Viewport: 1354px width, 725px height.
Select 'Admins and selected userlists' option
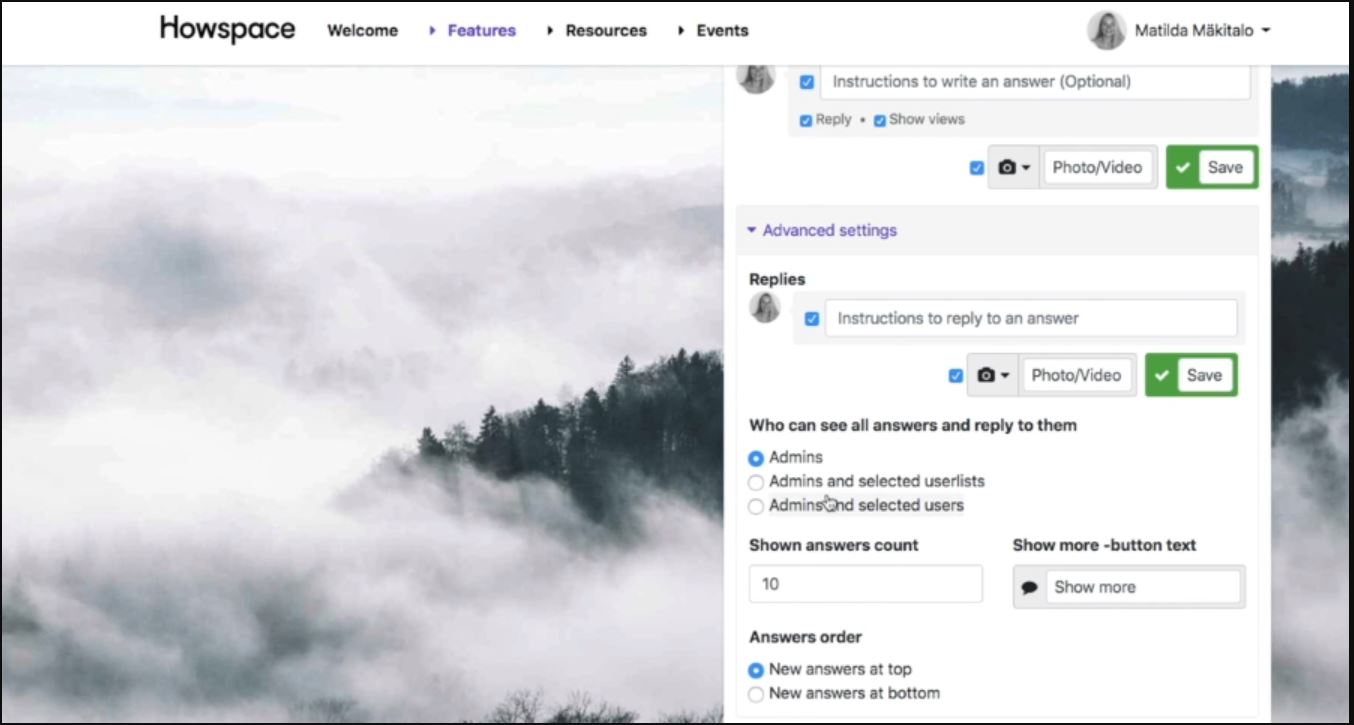pos(756,482)
